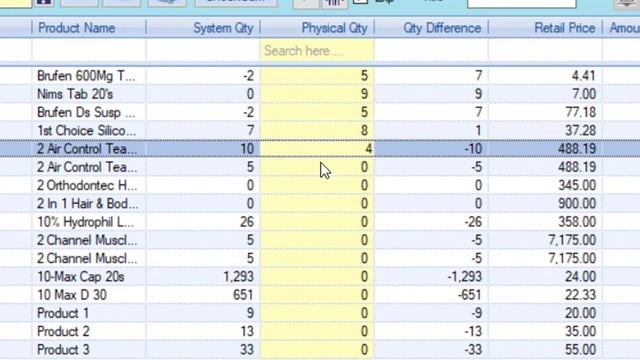Click Retail Price '37.28' cell
The width and height of the screenshot is (640, 360).
(x=545, y=131)
